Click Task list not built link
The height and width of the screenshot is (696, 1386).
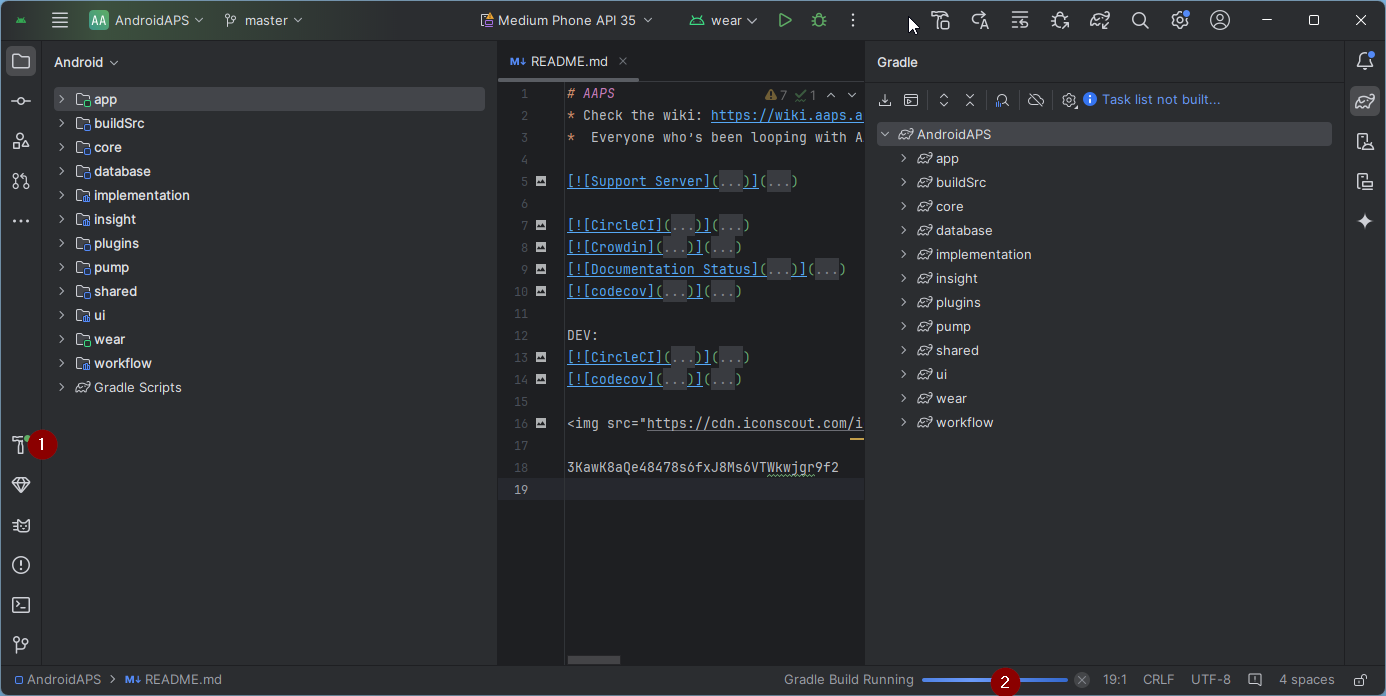1161,100
